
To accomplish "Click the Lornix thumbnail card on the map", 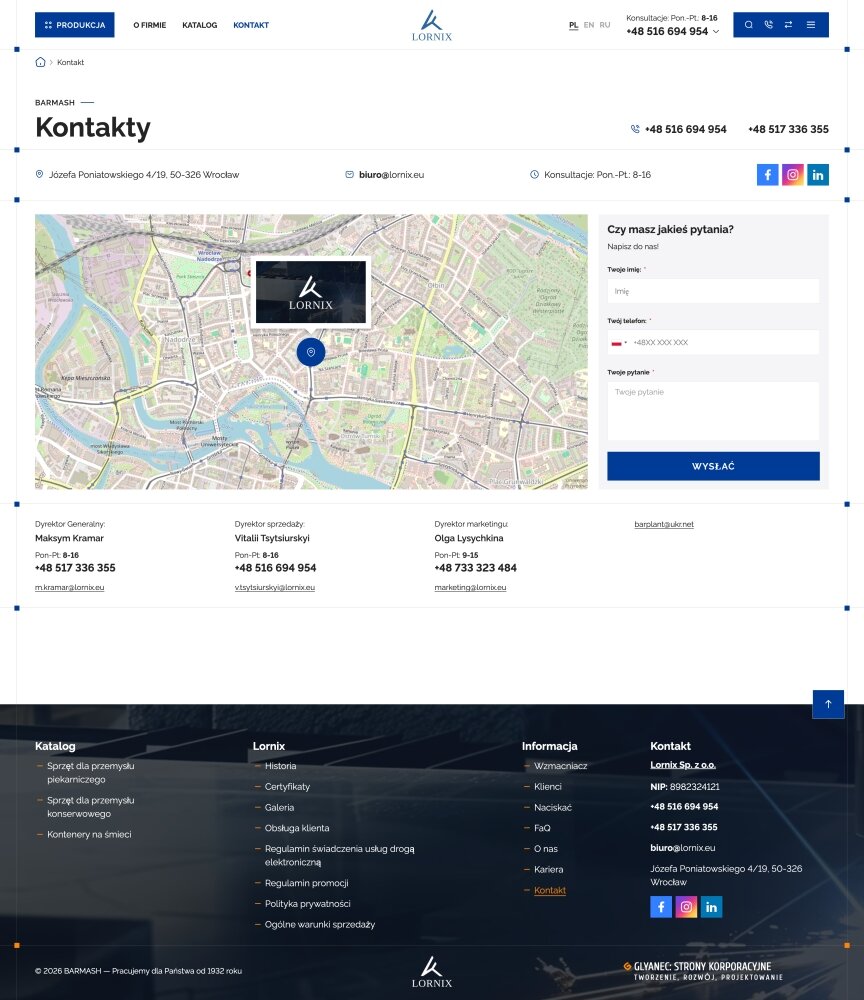I will (x=311, y=292).
